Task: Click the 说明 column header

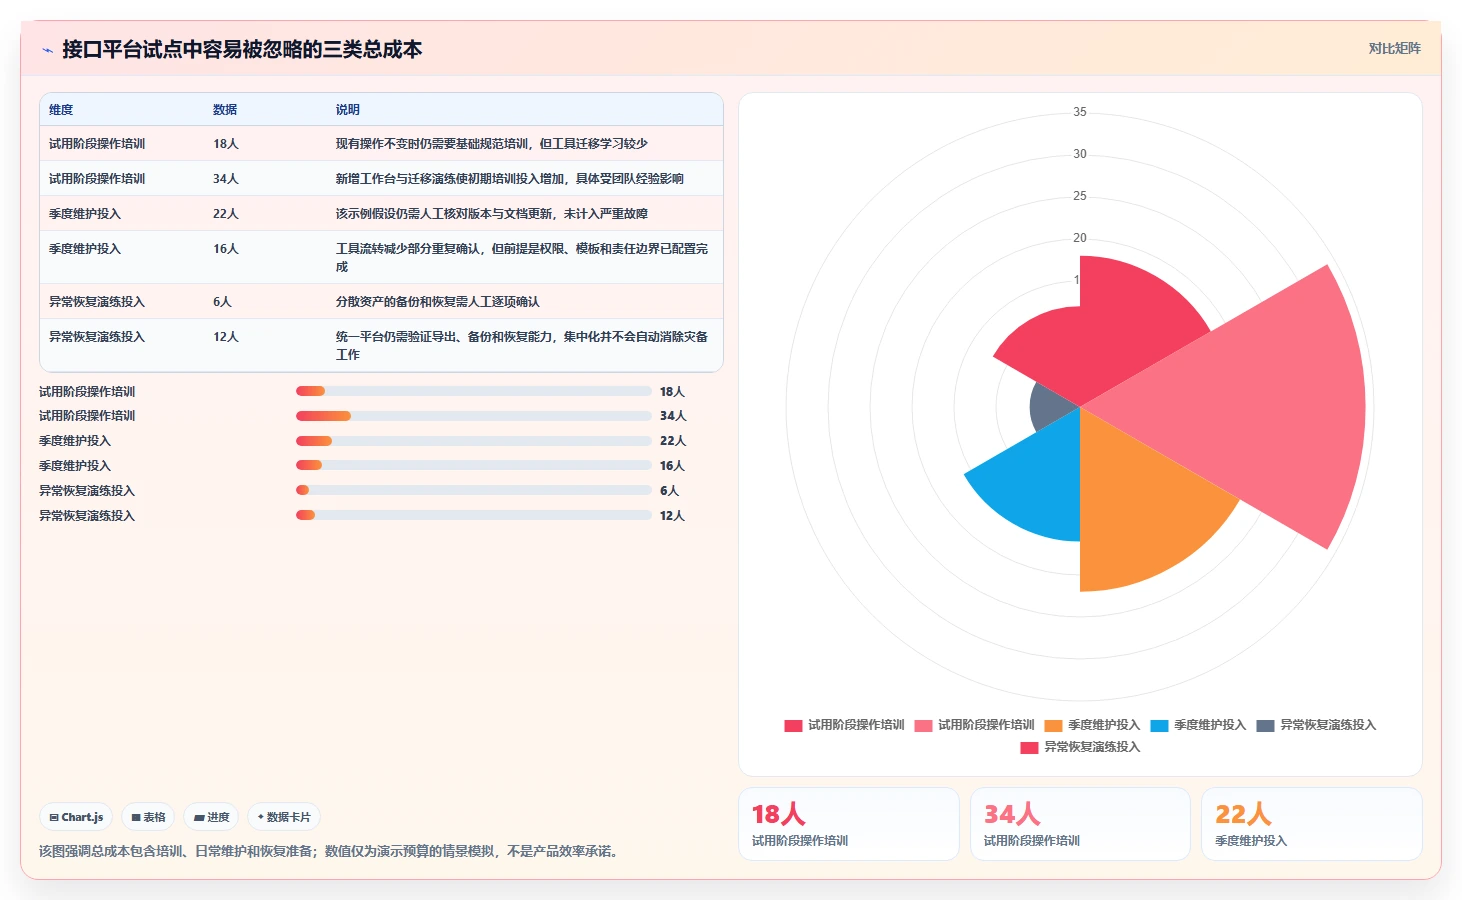Action: (x=348, y=110)
